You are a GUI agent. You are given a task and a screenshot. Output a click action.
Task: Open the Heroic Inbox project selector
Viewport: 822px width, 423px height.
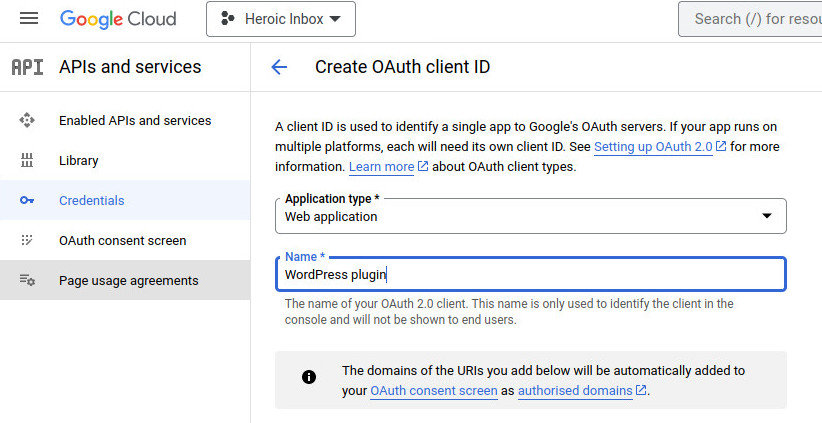280,19
